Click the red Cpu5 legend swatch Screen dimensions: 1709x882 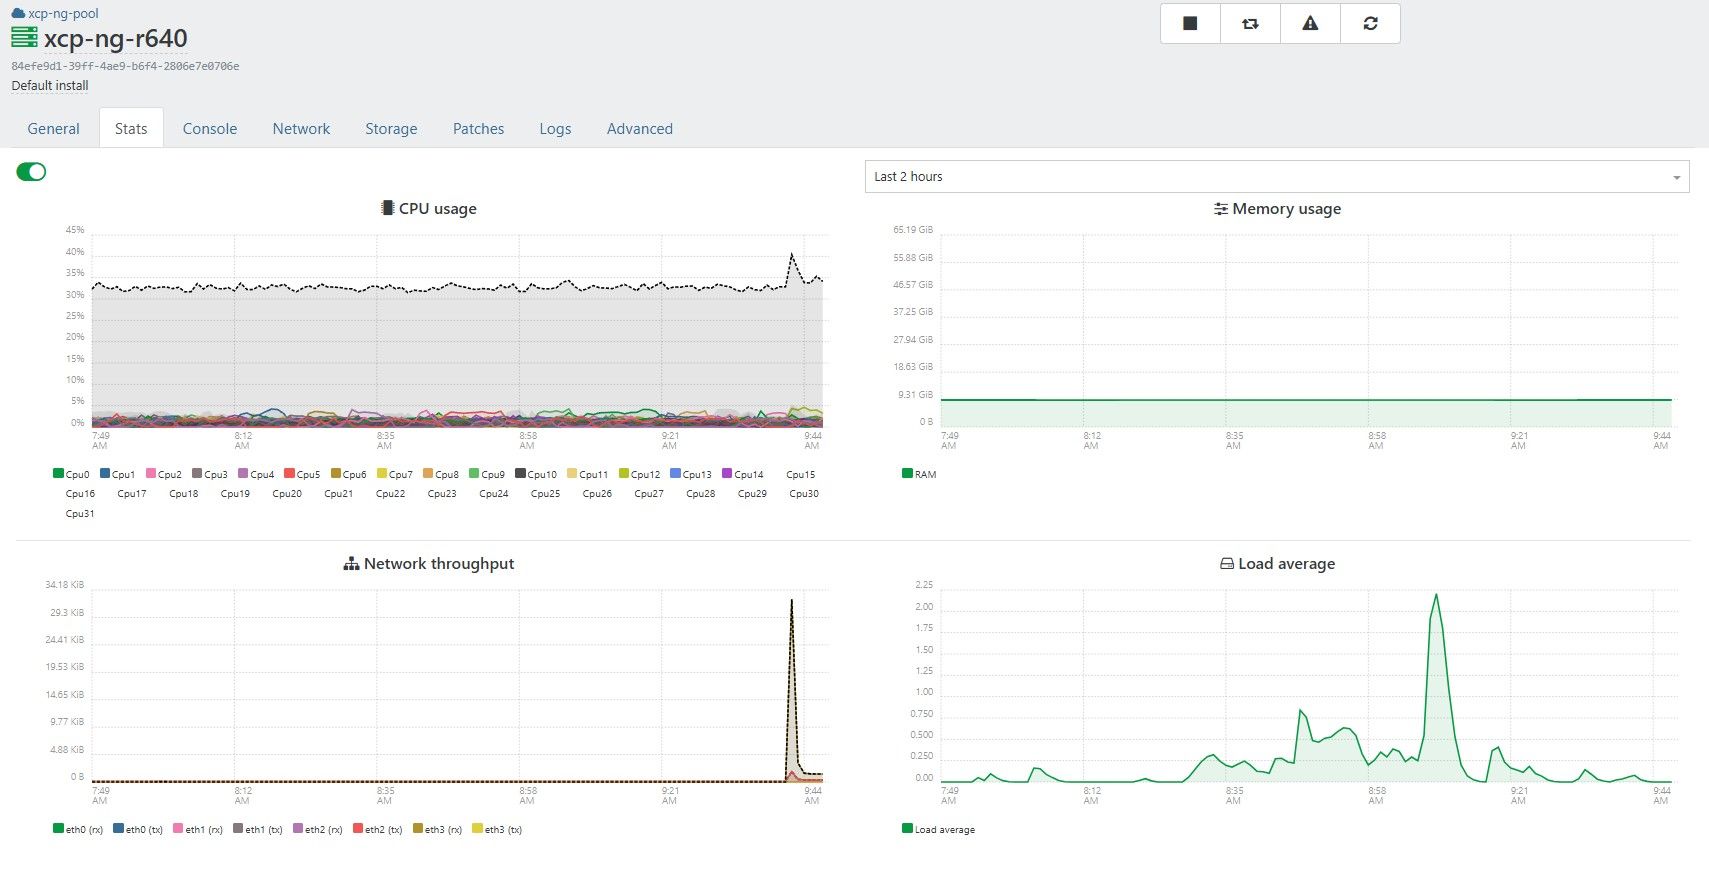coord(289,474)
